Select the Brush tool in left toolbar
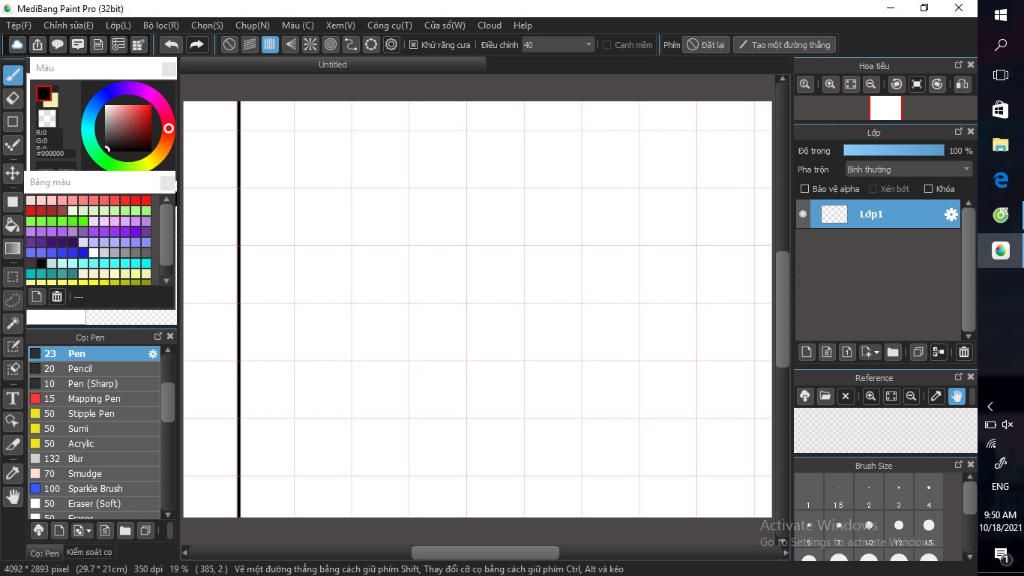Screen dimensions: 1024x576 [12, 74]
